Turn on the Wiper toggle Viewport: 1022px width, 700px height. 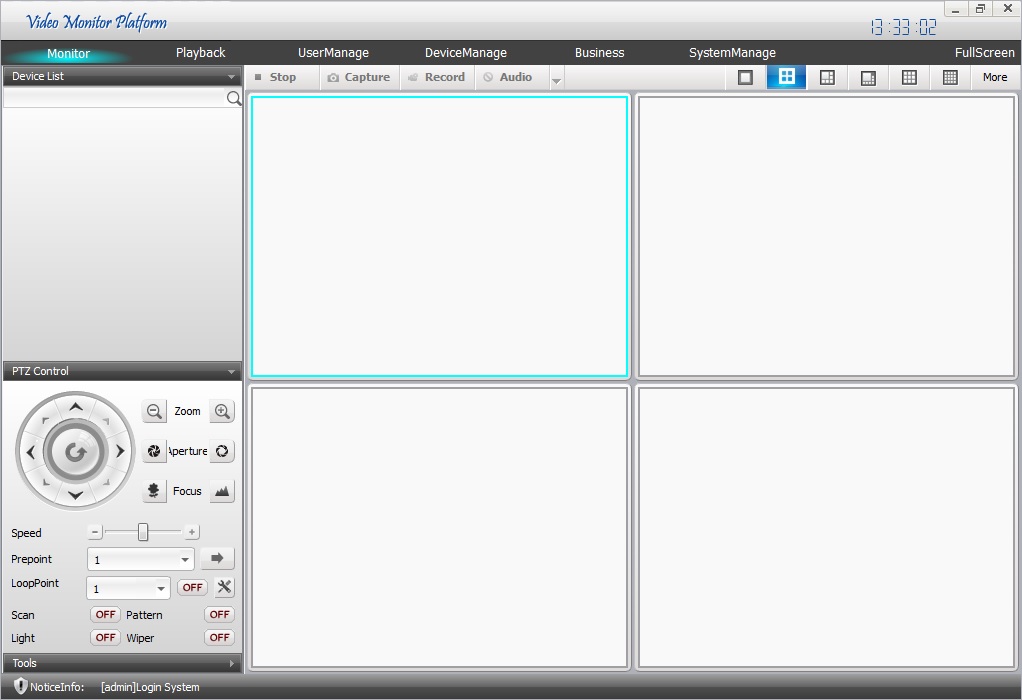tap(219, 637)
